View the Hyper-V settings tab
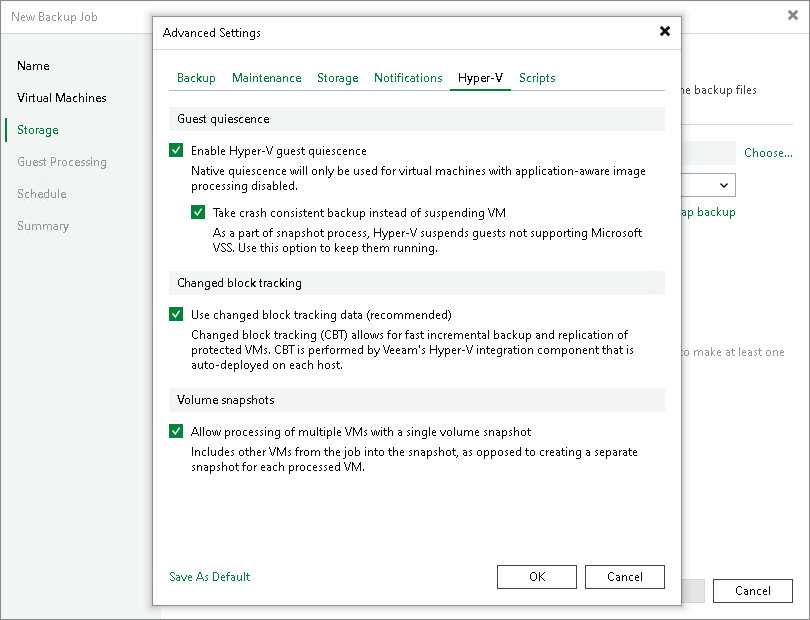810x620 pixels. (x=480, y=77)
